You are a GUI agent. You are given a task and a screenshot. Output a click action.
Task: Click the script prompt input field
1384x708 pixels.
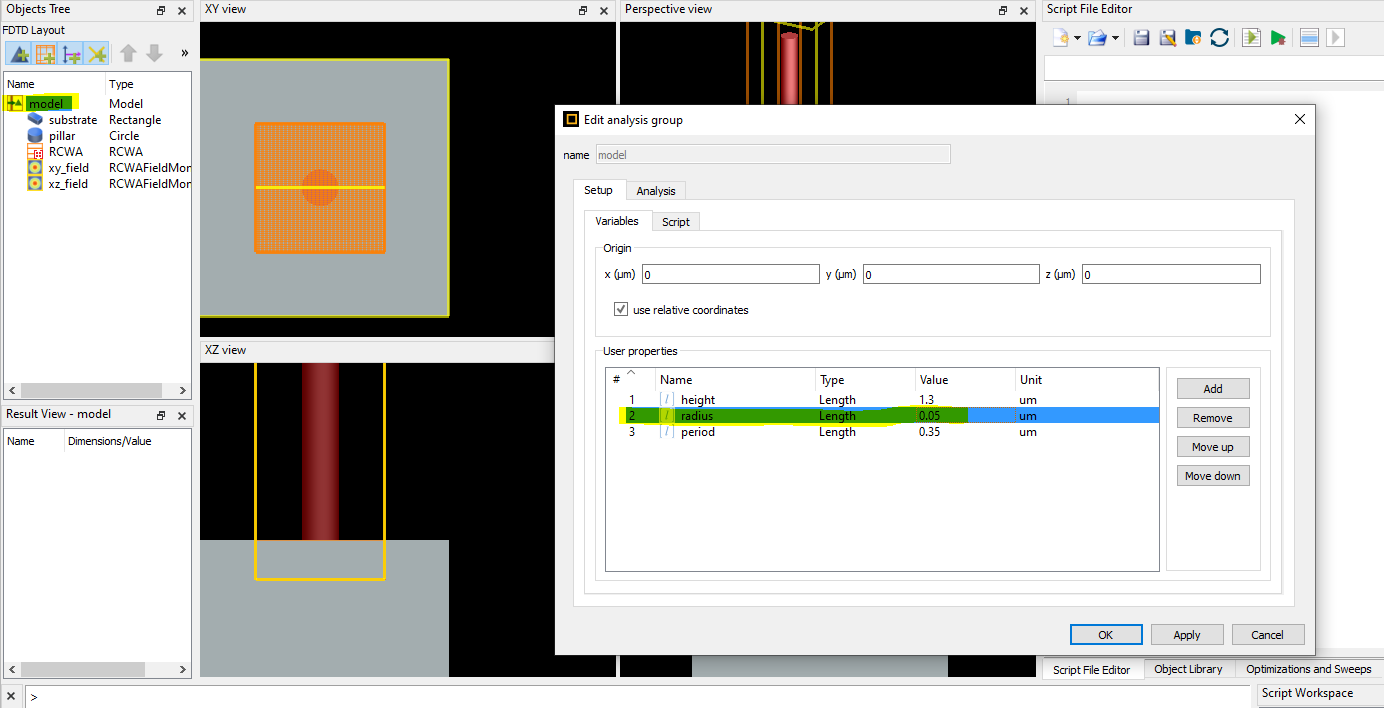pos(640,696)
